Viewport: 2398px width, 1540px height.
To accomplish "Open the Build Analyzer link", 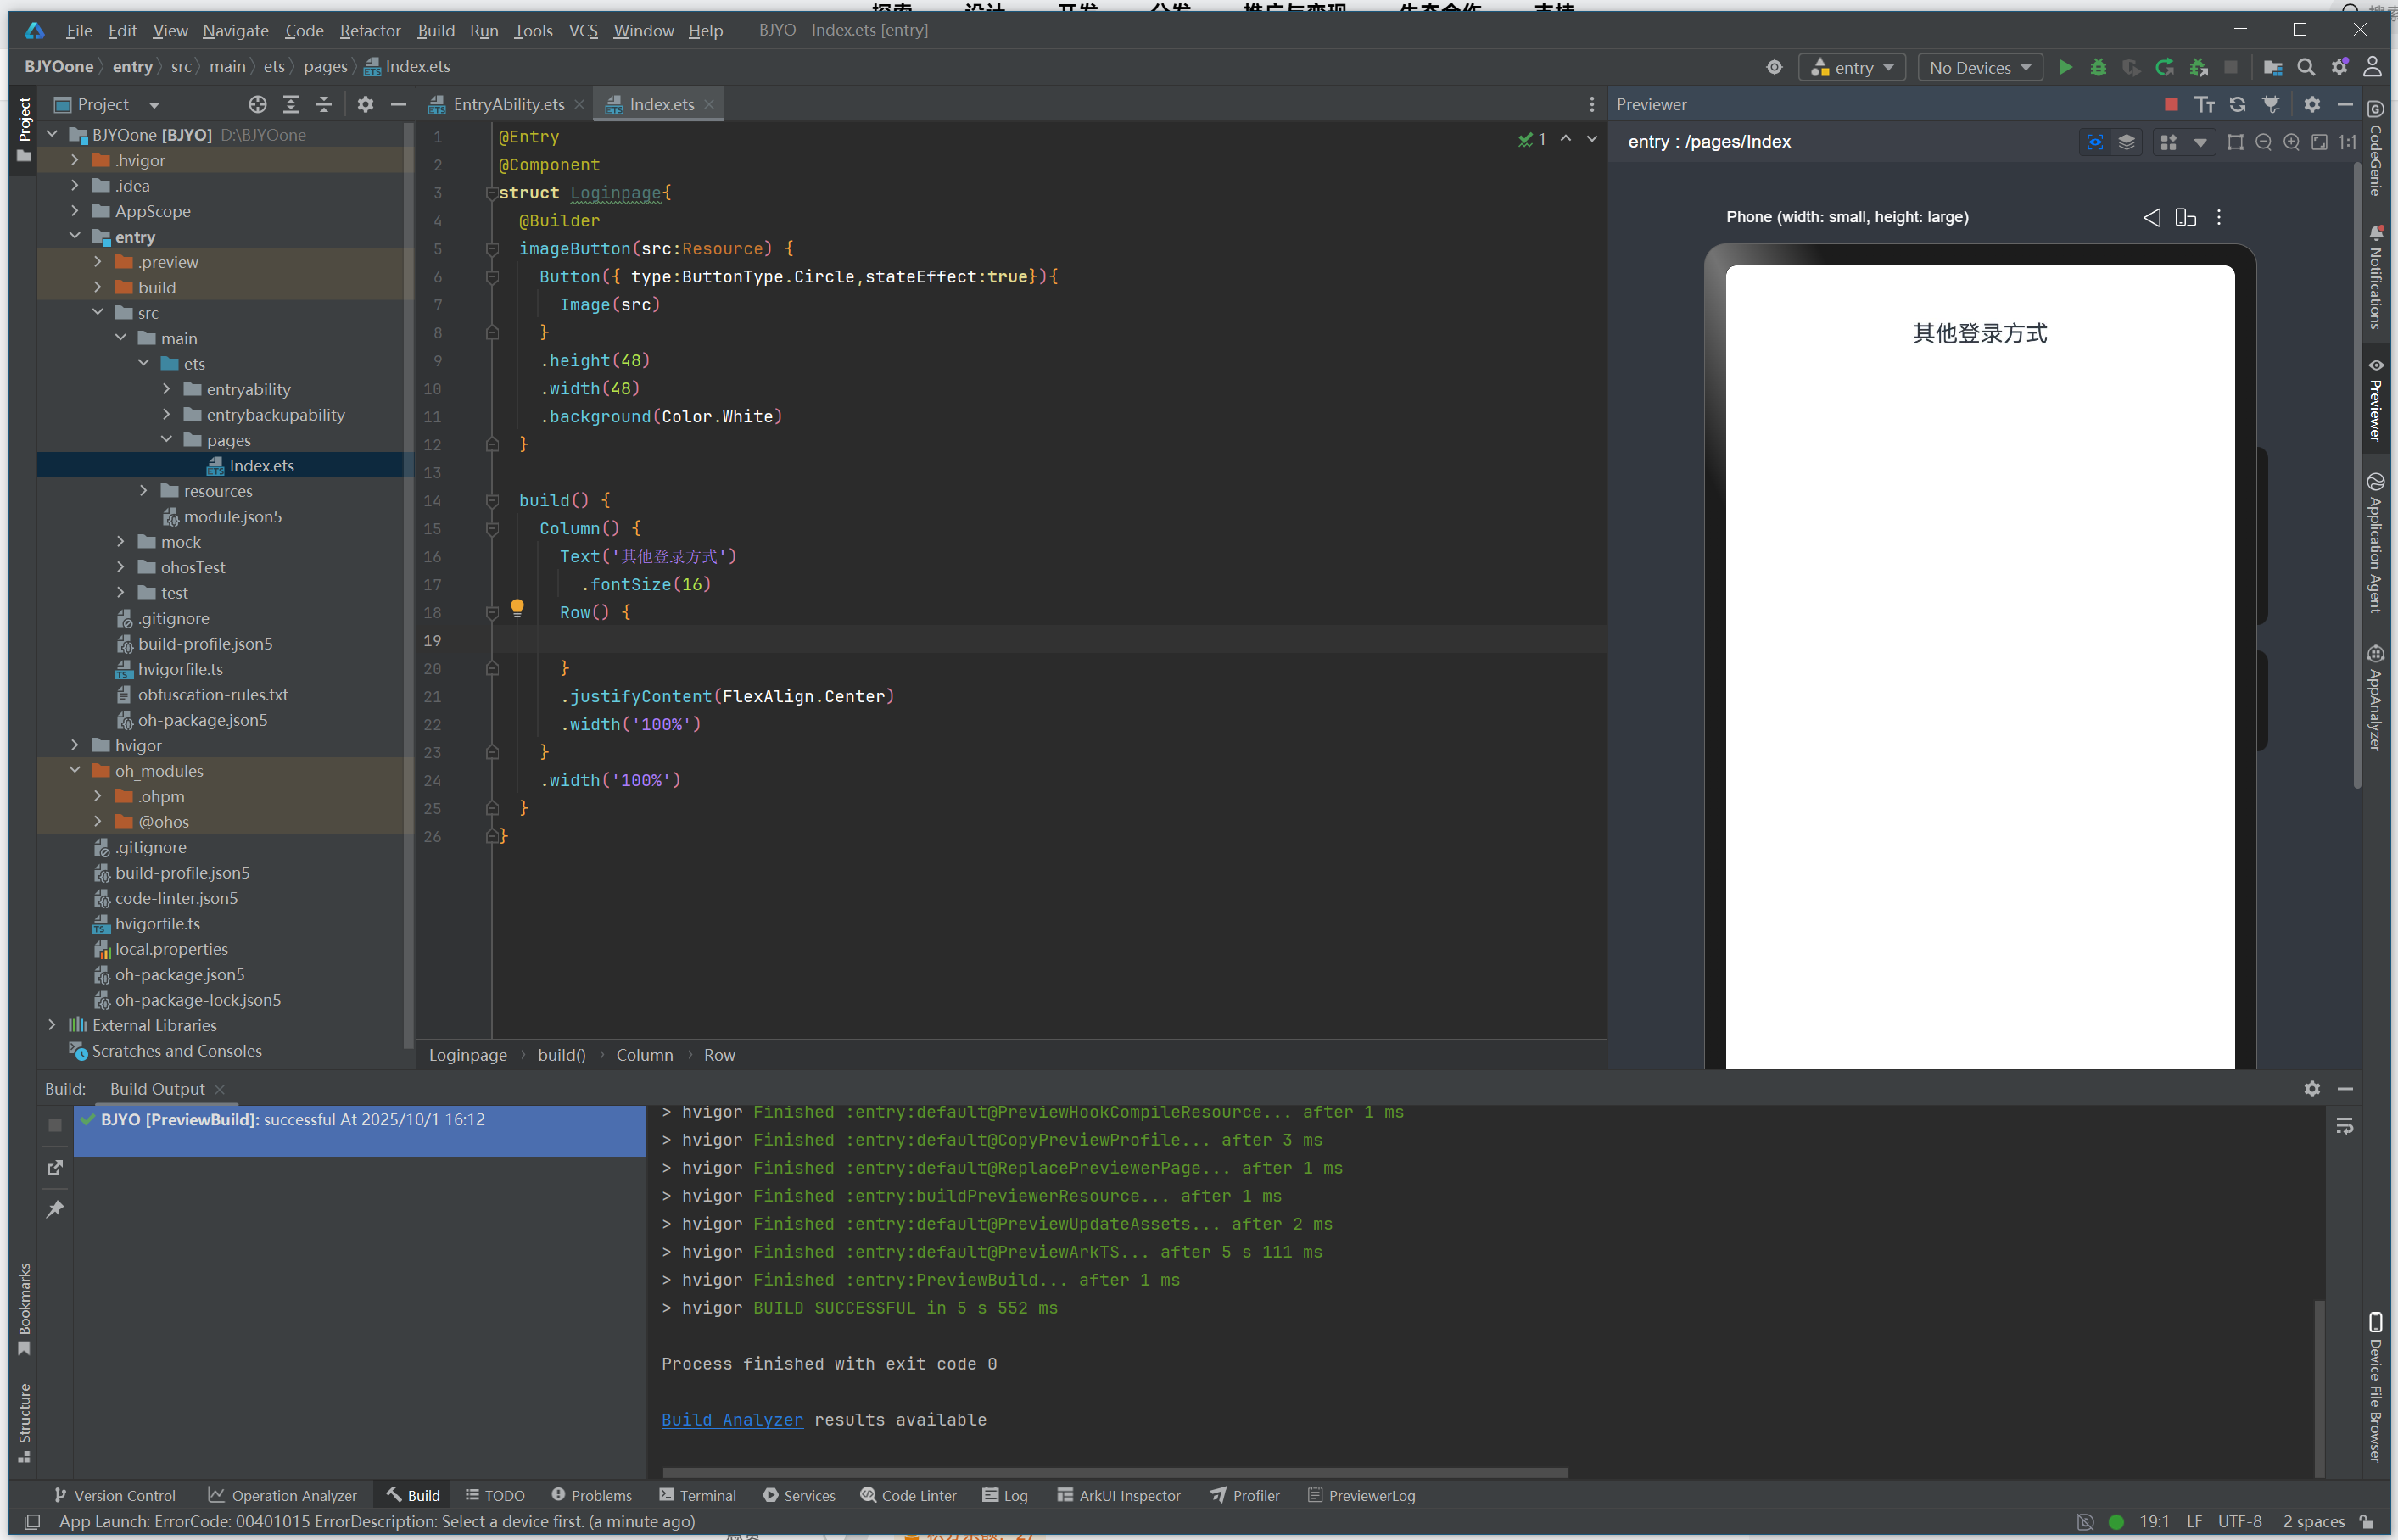I will coord(732,1419).
